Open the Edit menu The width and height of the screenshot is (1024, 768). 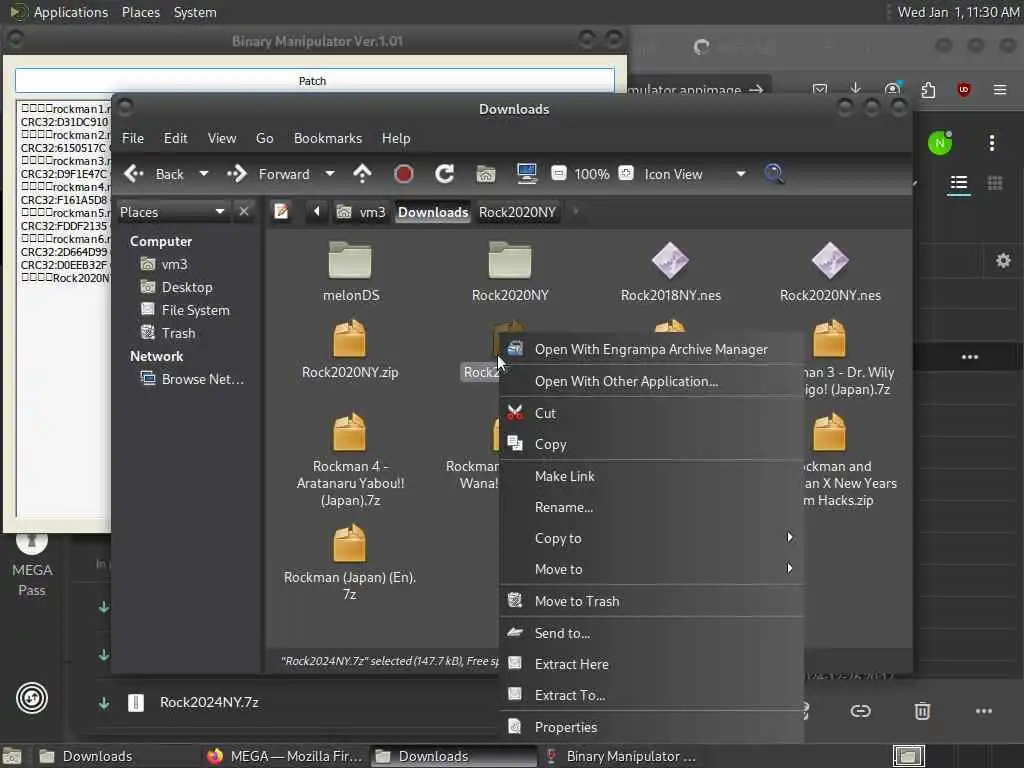tap(175, 138)
